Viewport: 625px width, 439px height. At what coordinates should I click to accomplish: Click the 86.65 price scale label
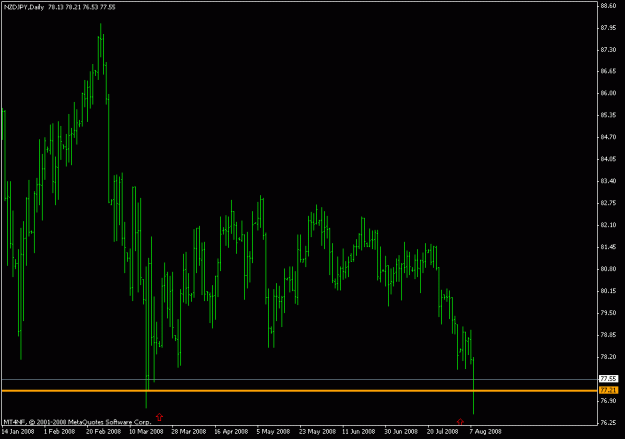click(608, 71)
